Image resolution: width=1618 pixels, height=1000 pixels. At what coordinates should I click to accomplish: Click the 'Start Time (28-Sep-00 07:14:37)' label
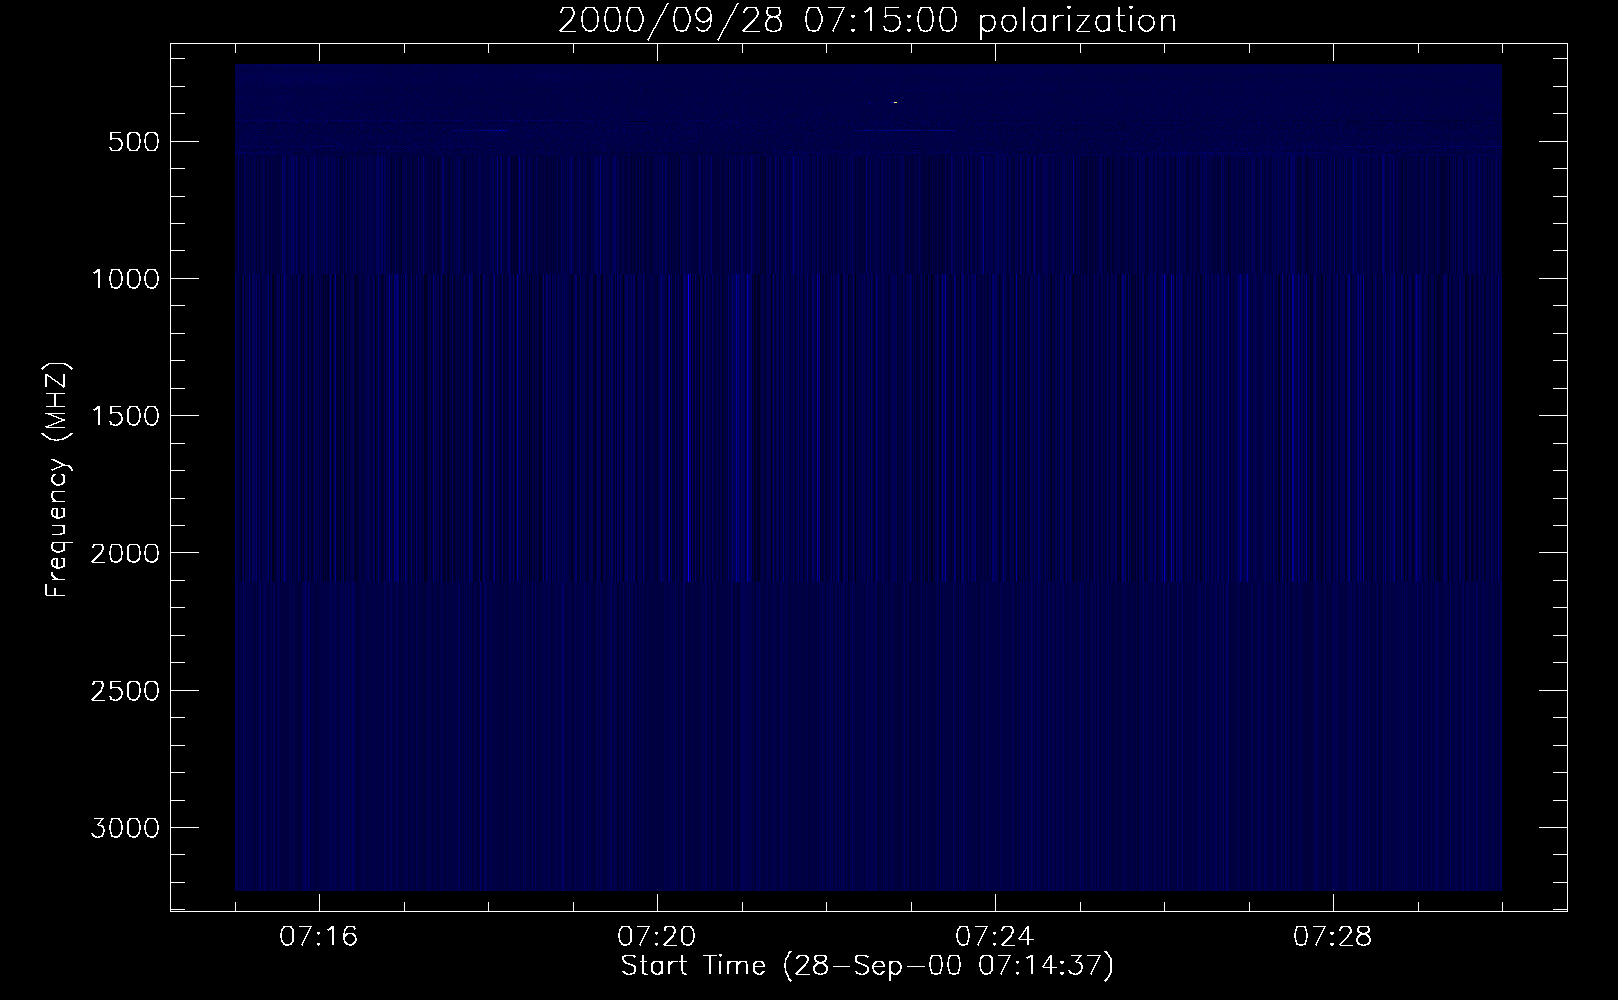coord(867,966)
